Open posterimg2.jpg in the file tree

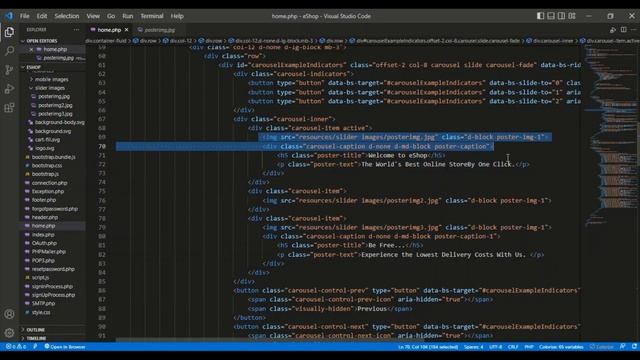pos(55,105)
